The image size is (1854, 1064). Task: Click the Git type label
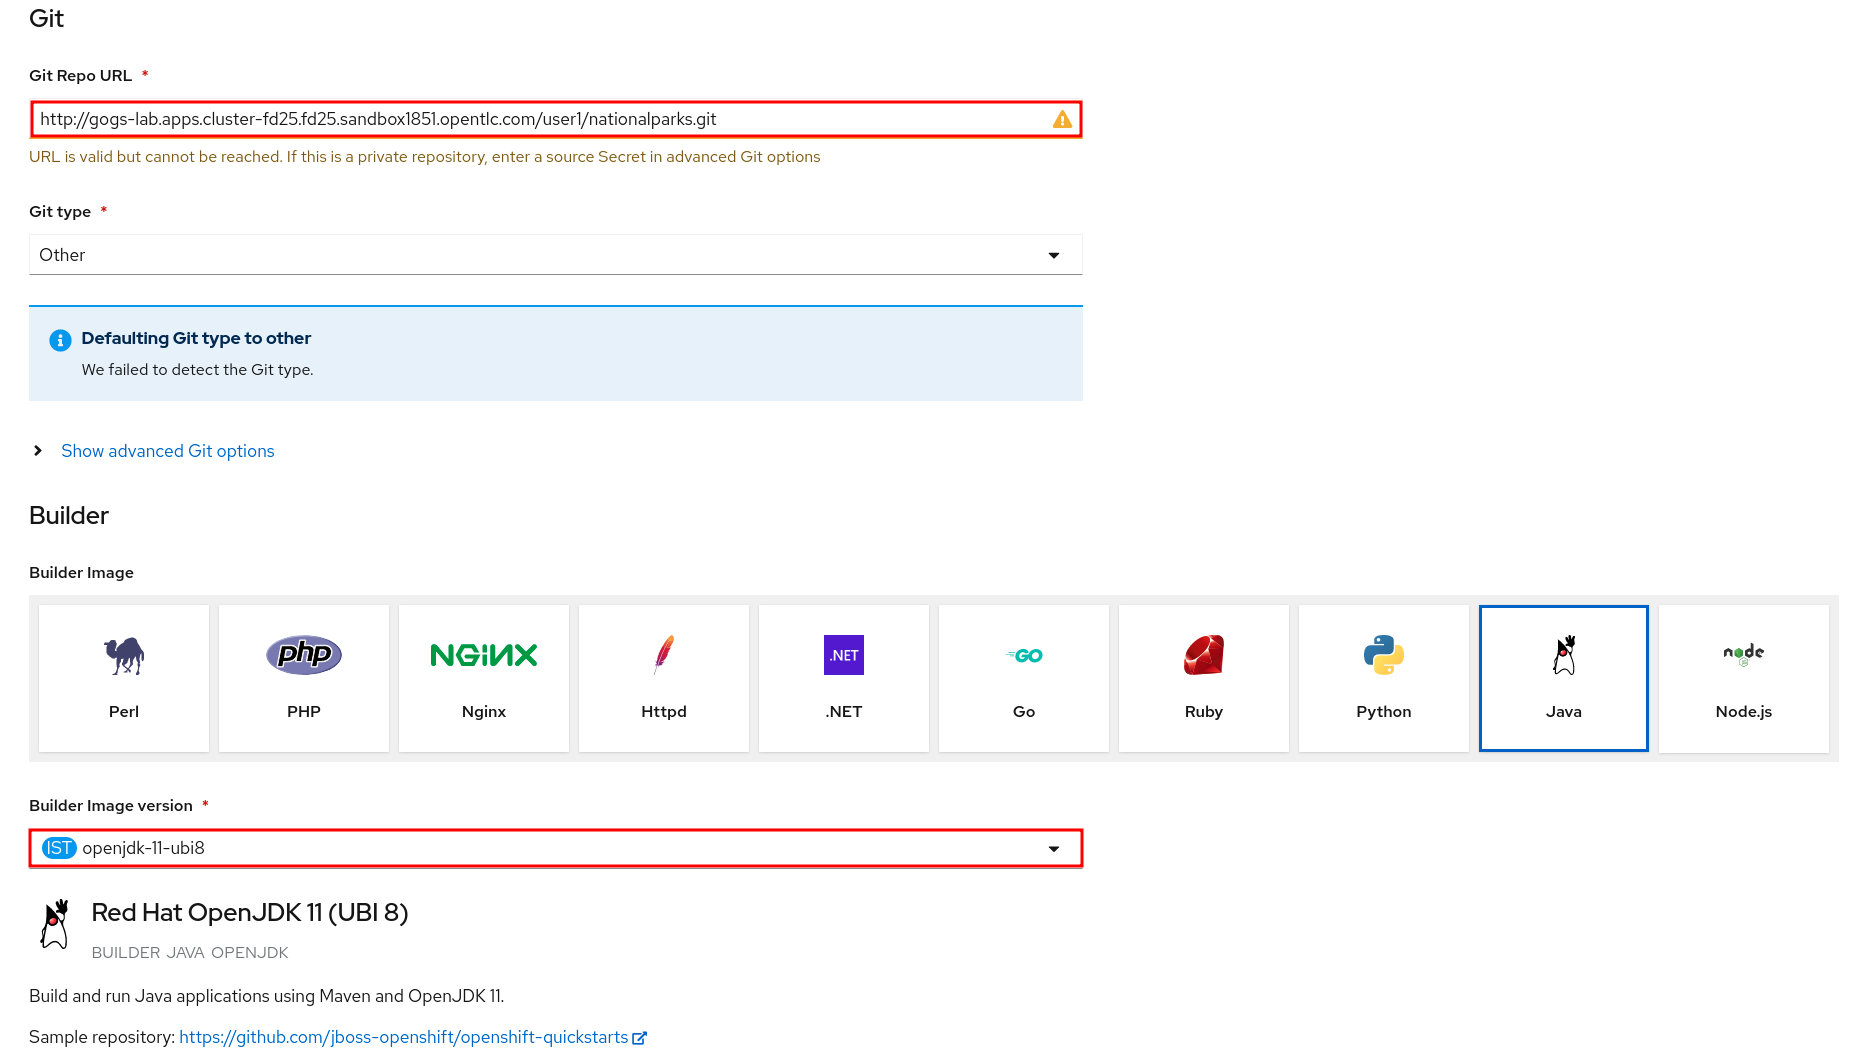pos(60,212)
